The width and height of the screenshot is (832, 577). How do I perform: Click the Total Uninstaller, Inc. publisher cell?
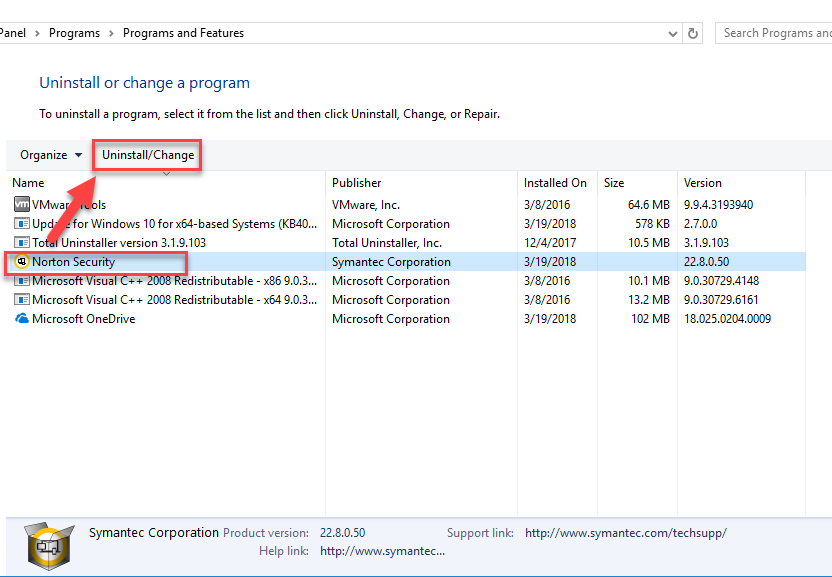click(387, 243)
